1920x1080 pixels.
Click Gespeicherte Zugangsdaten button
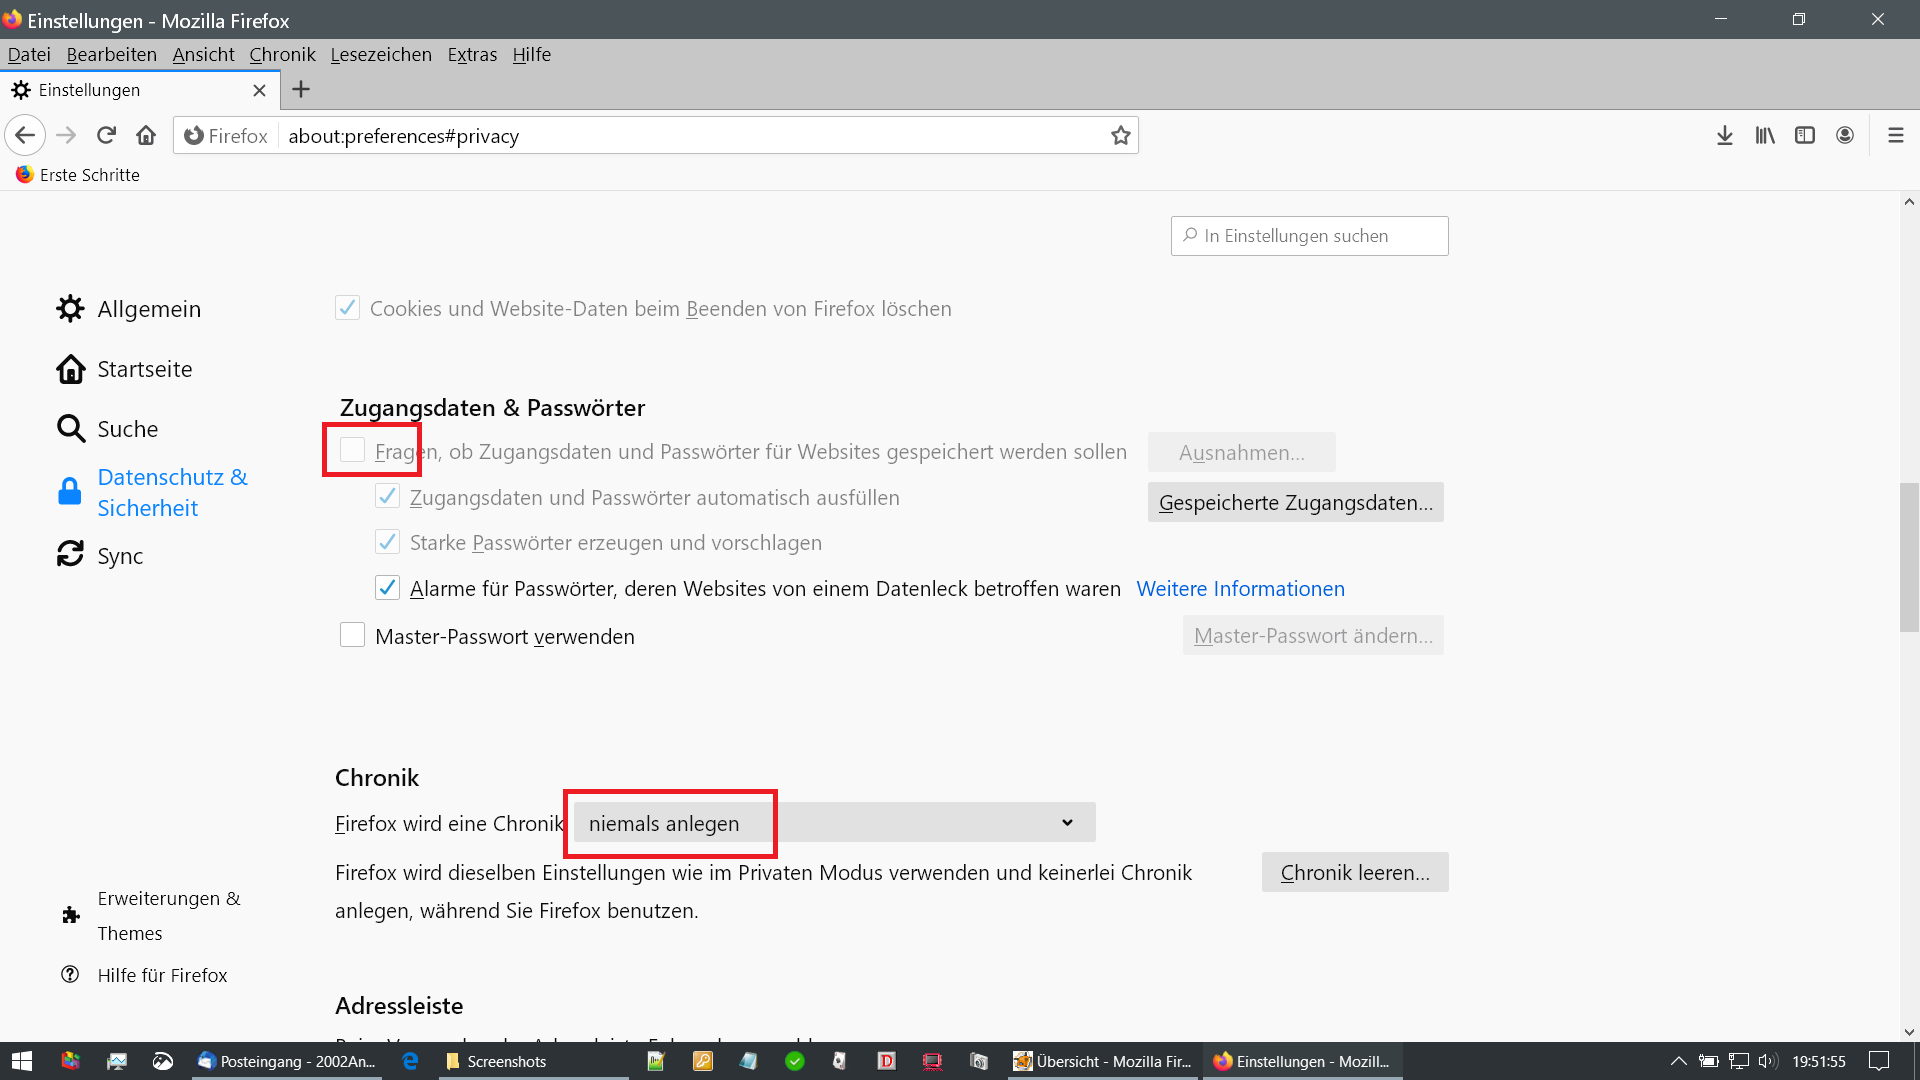(x=1295, y=502)
